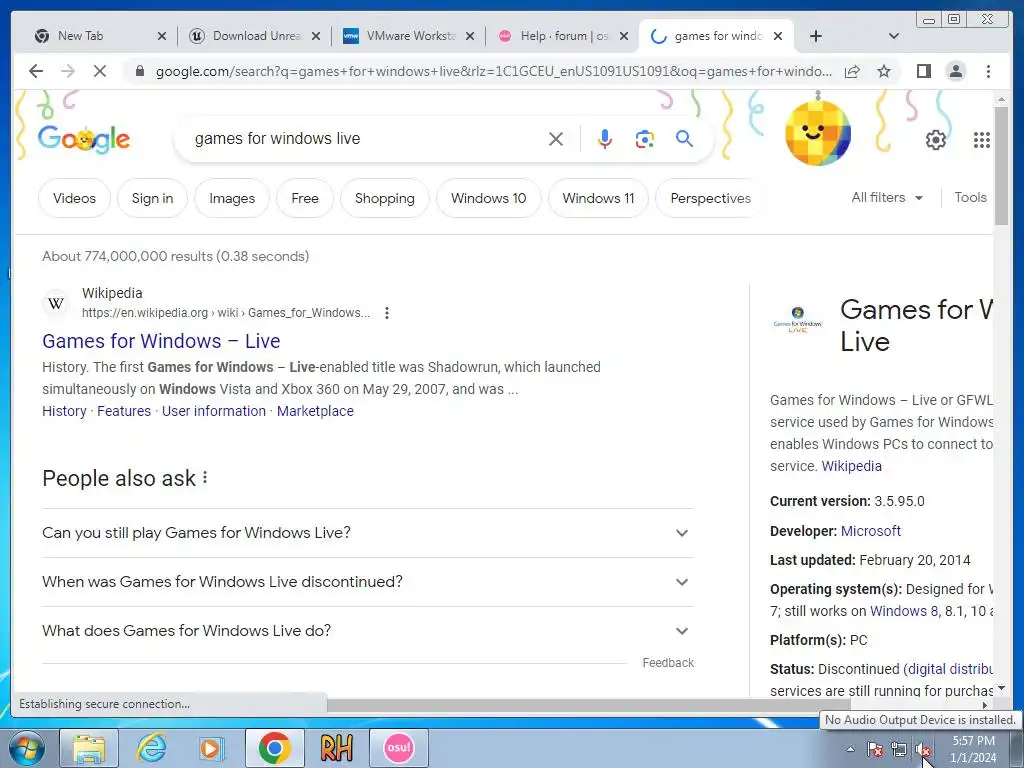Expand 'When was Games for Windows Live discontinued?'

pos(367,582)
